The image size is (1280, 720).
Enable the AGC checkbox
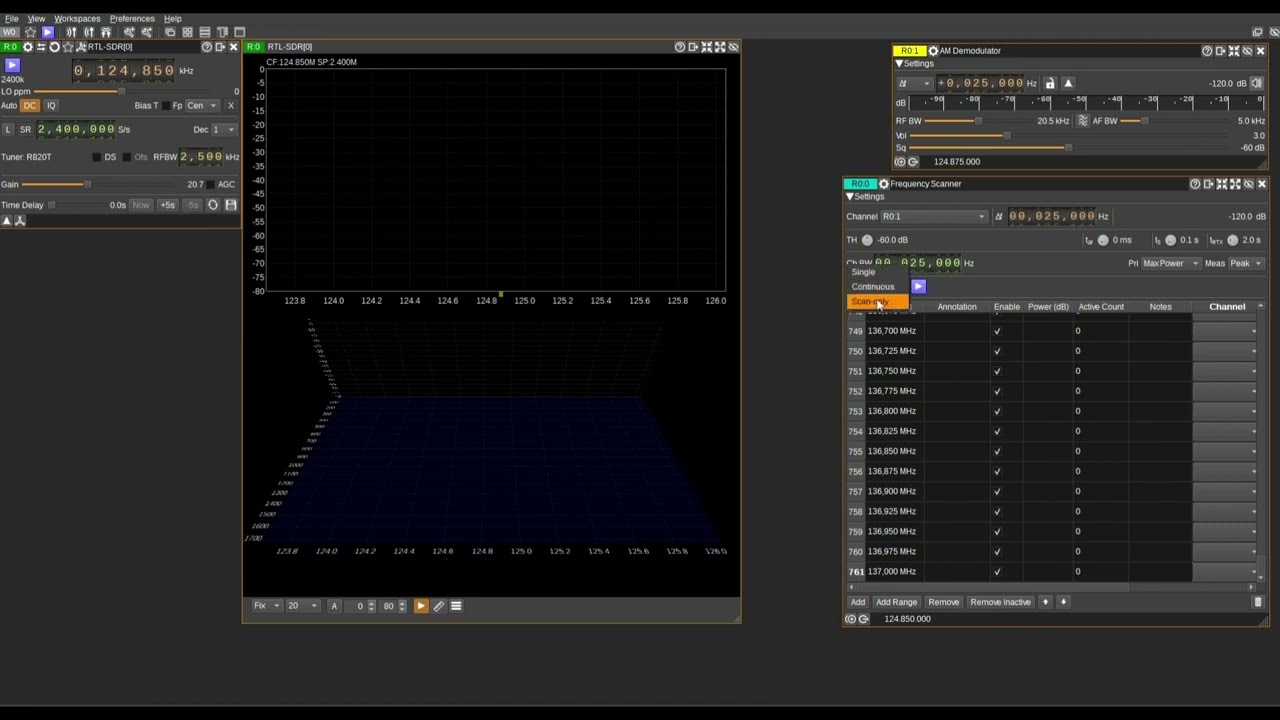(210, 185)
